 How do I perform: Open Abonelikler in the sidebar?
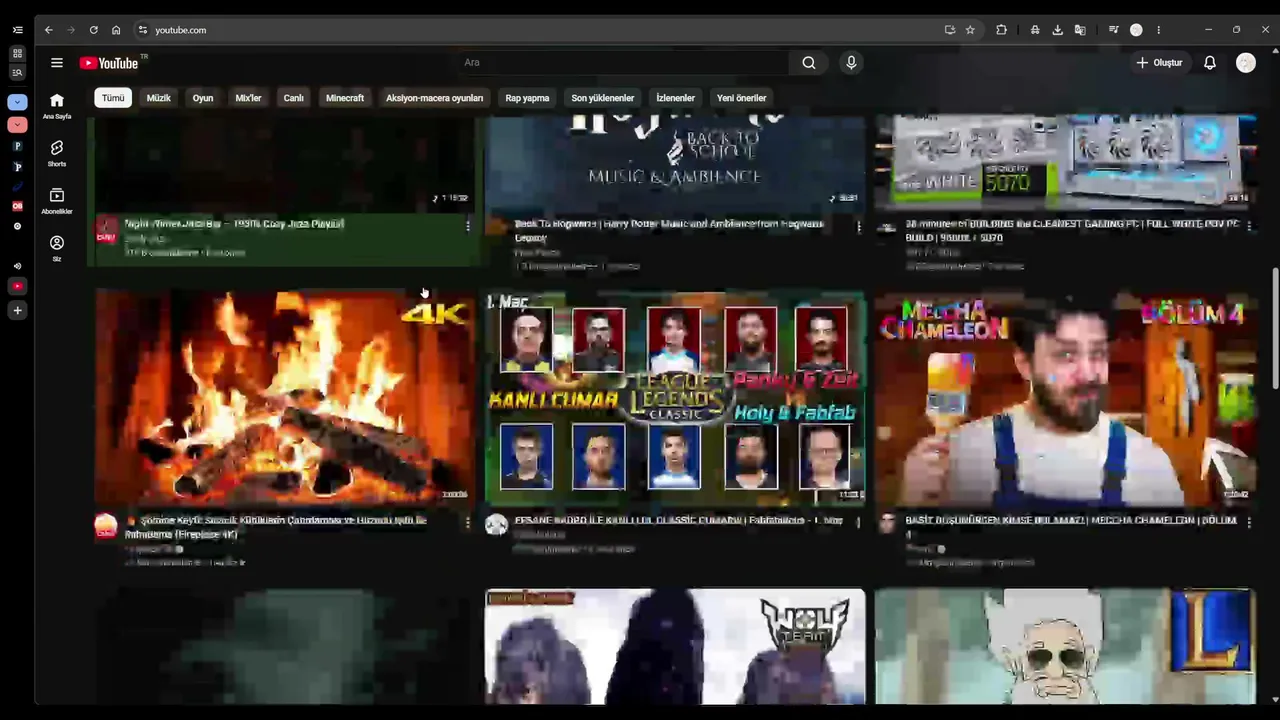[x=57, y=201]
